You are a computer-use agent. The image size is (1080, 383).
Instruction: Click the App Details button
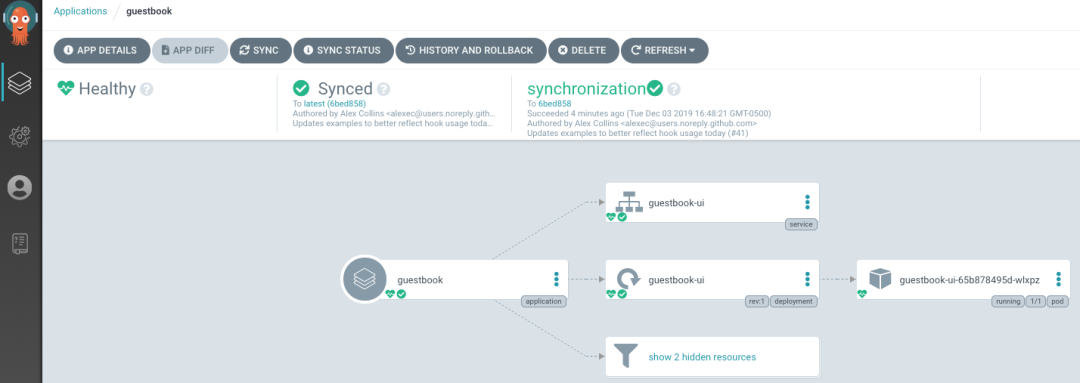pos(102,50)
